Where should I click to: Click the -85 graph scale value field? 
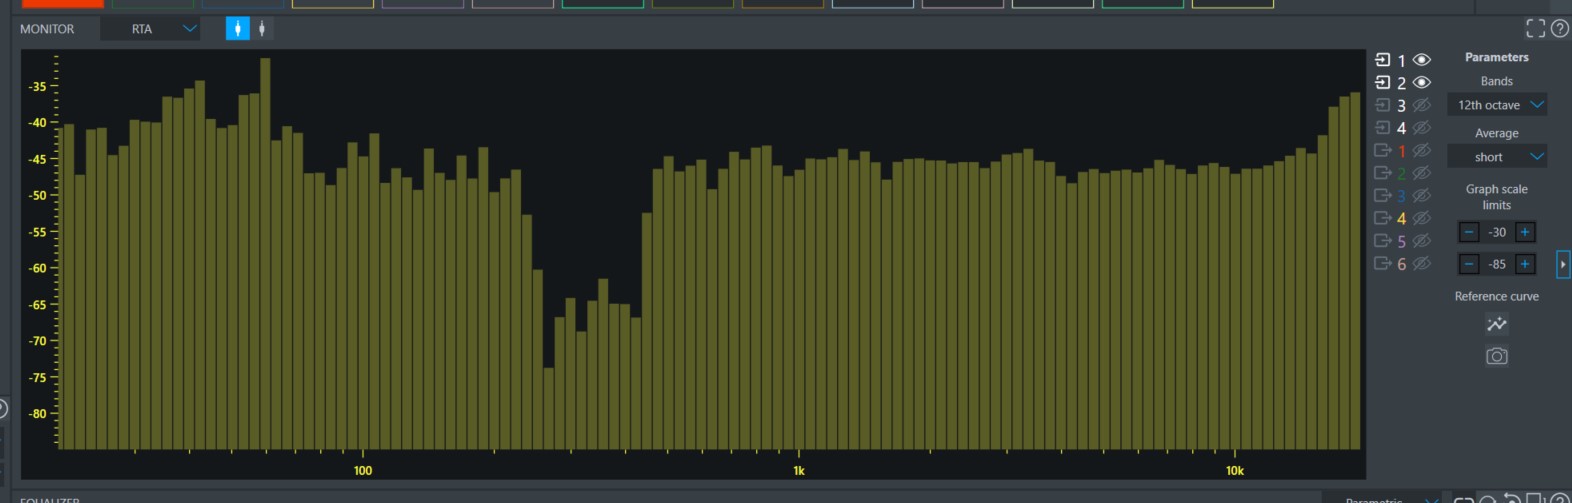click(x=1497, y=264)
